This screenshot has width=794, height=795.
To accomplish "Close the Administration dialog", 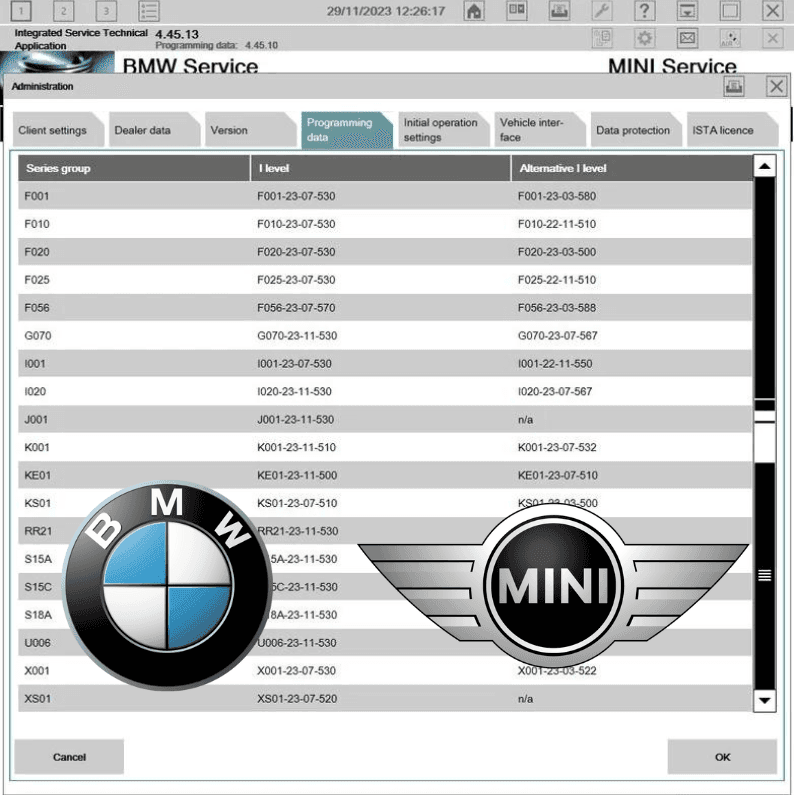I will pyautogui.click(x=776, y=86).
